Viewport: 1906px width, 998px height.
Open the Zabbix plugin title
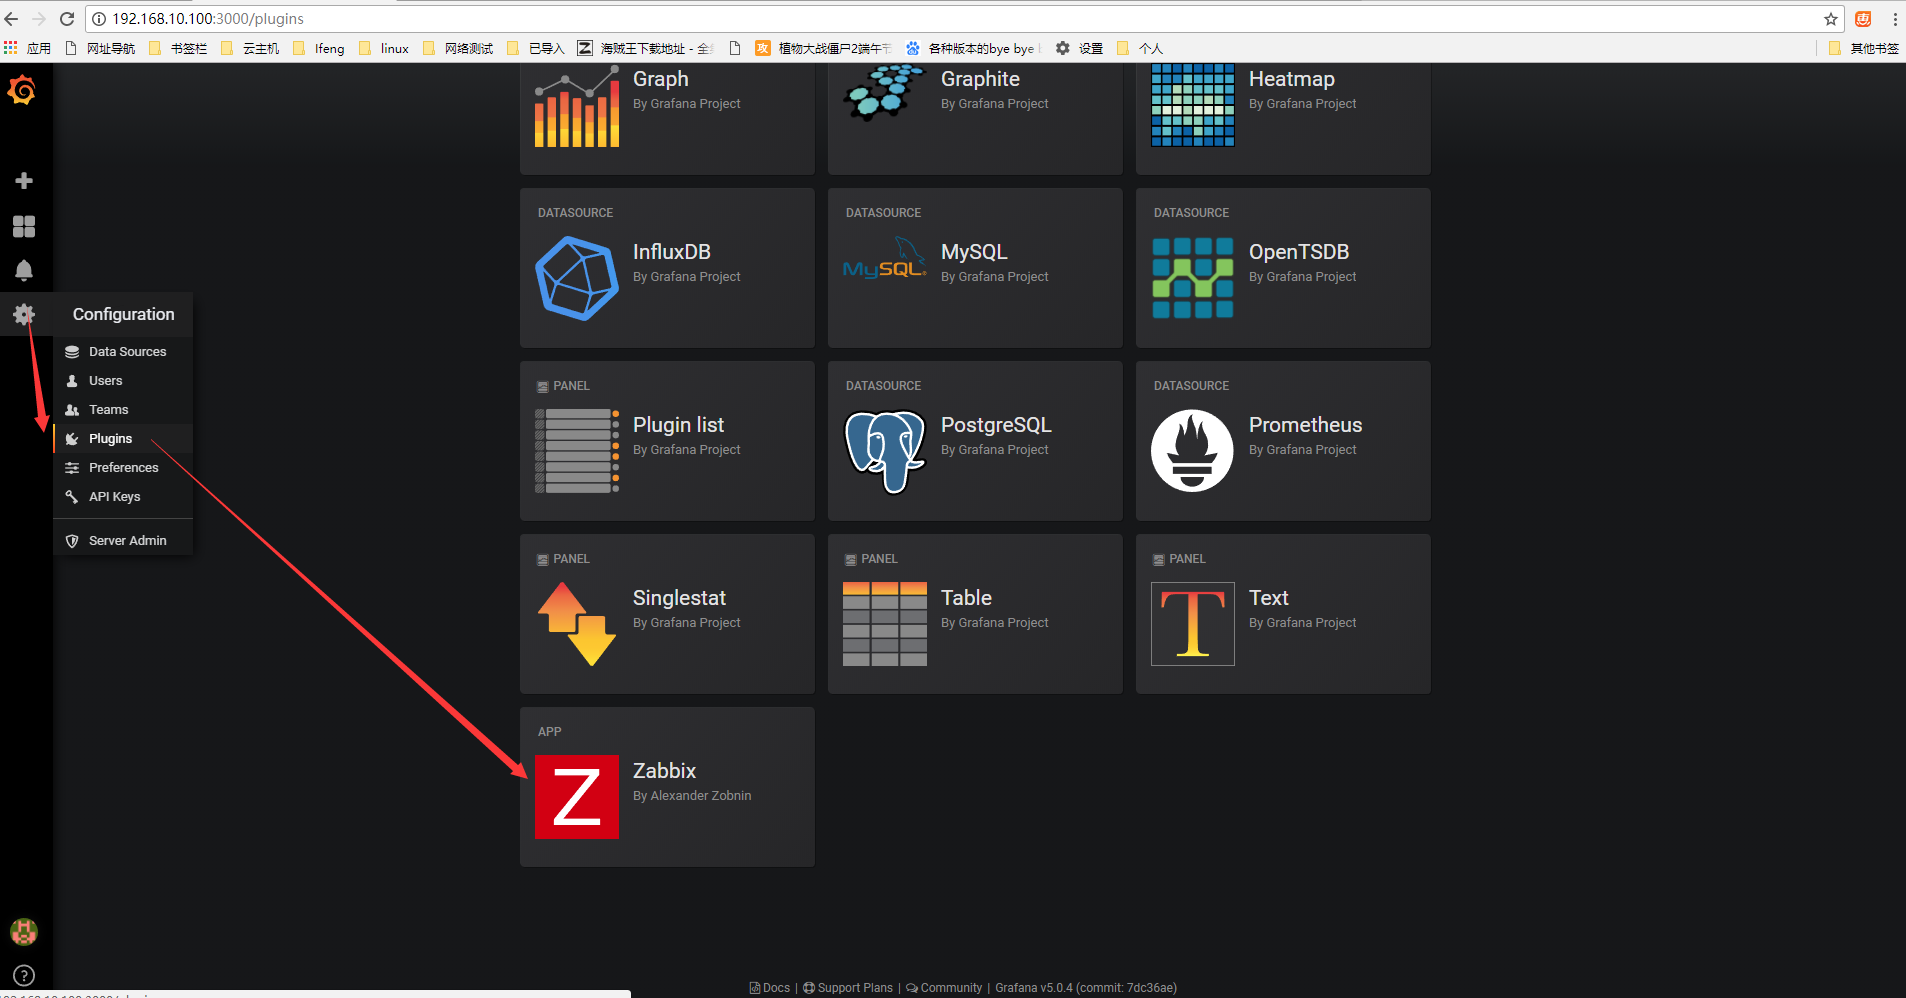664,771
